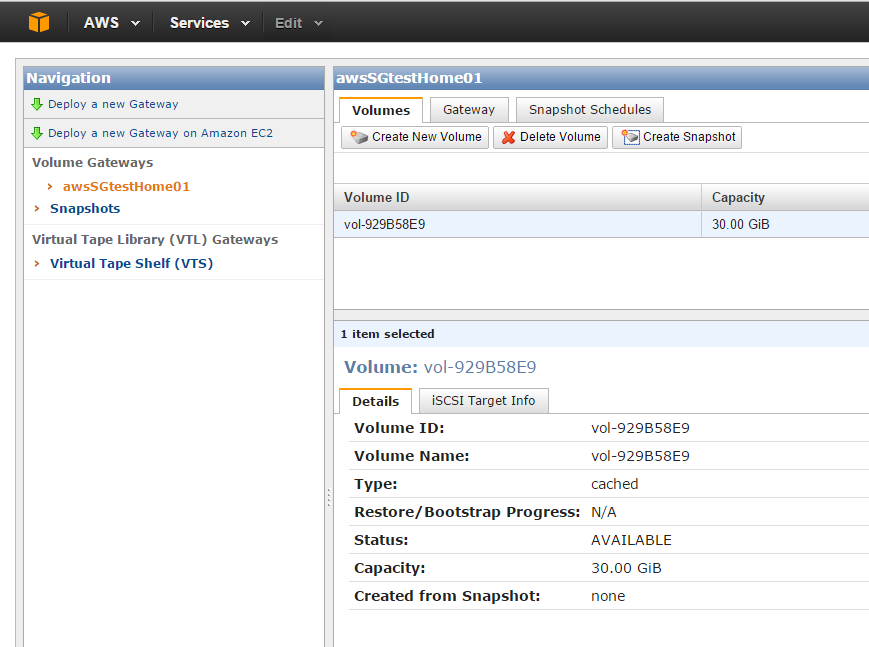
Task: Open the iSCSI Target Info tab
Action: pyautogui.click(x=483, y=401)
